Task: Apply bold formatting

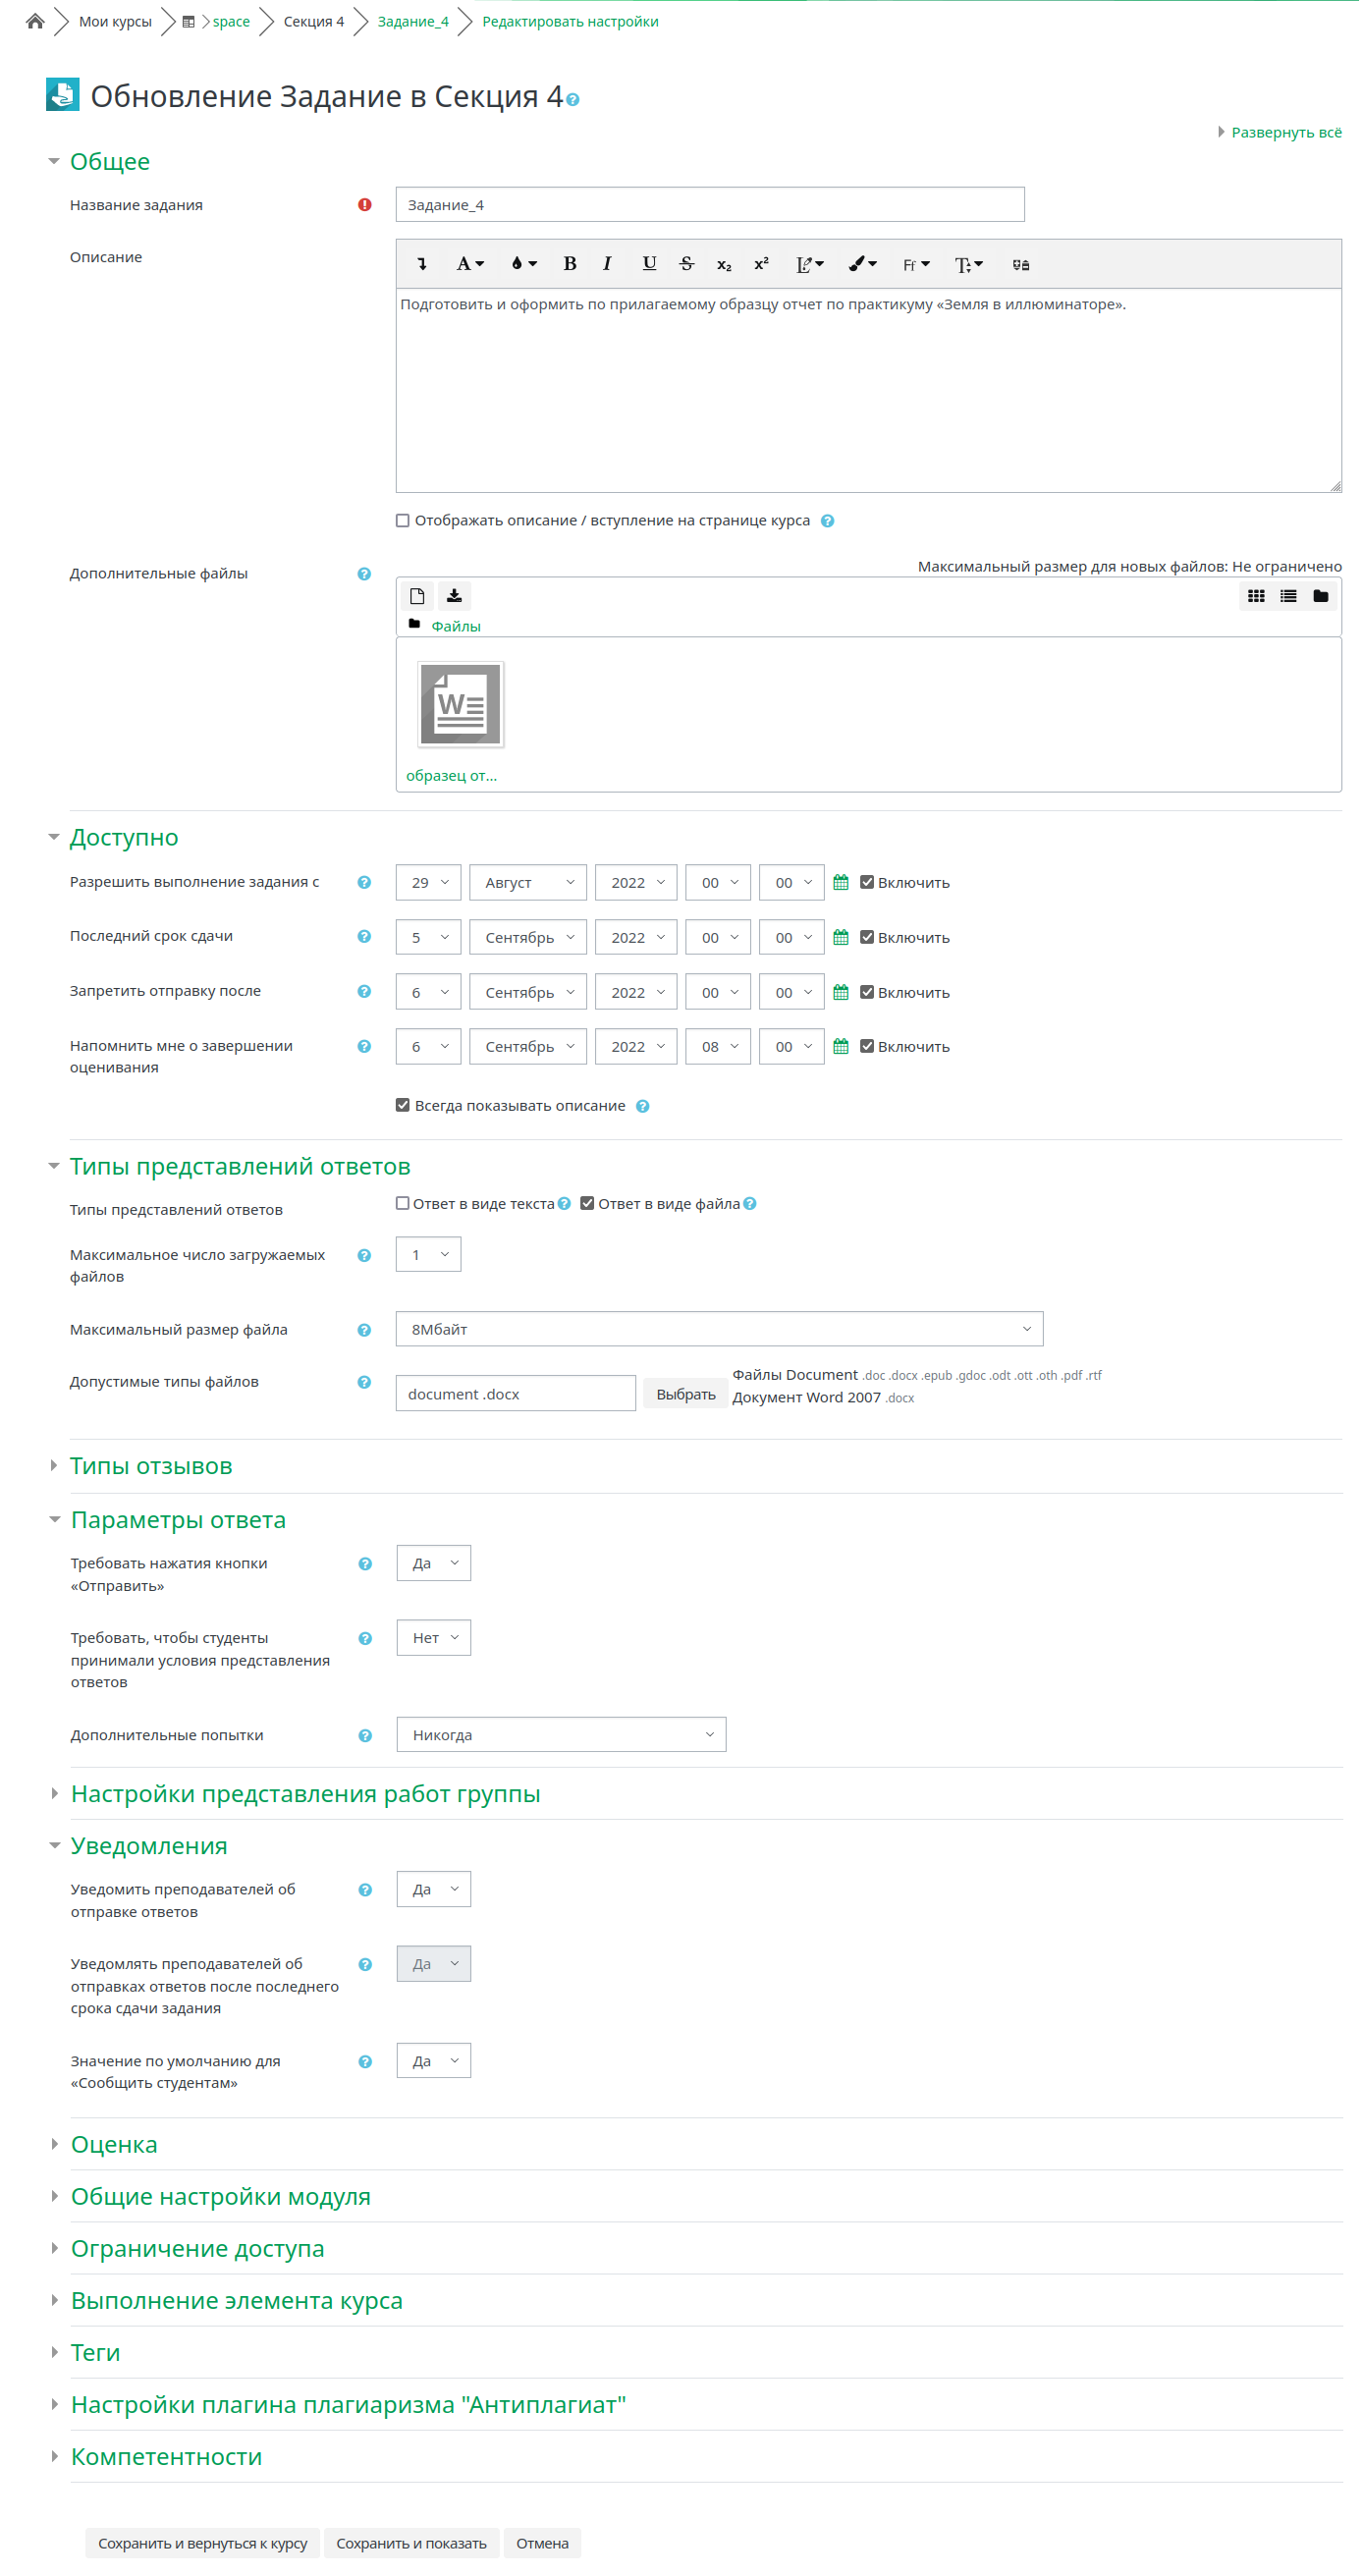Action: coord(570,264)
